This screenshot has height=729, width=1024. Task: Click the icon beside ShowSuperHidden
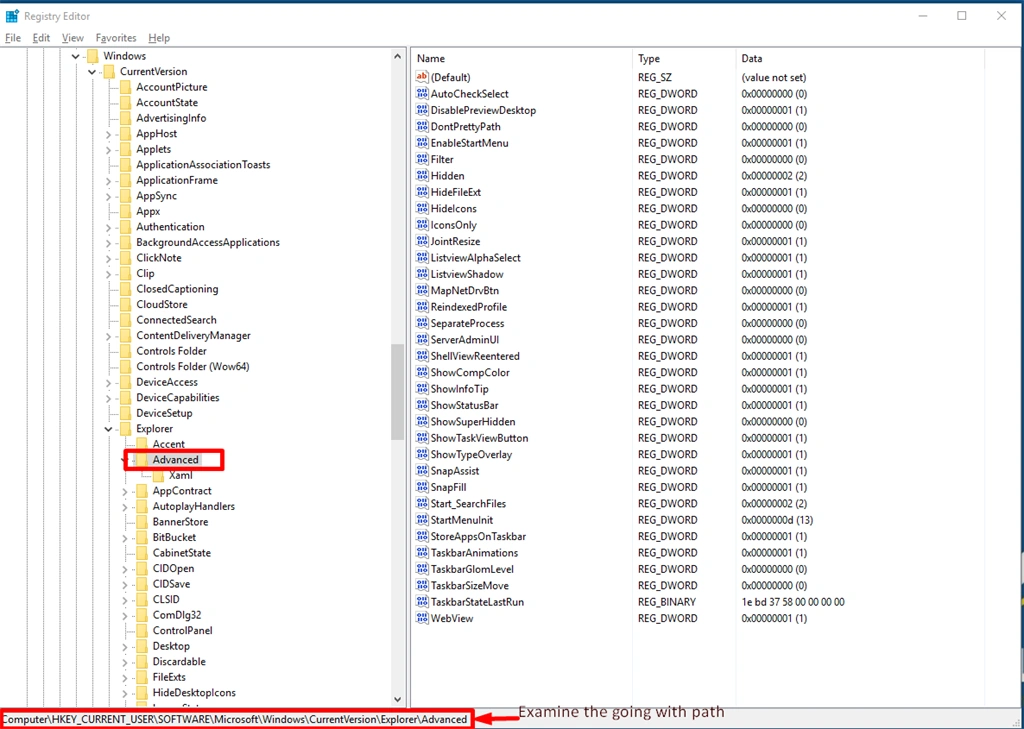point(422,422)
